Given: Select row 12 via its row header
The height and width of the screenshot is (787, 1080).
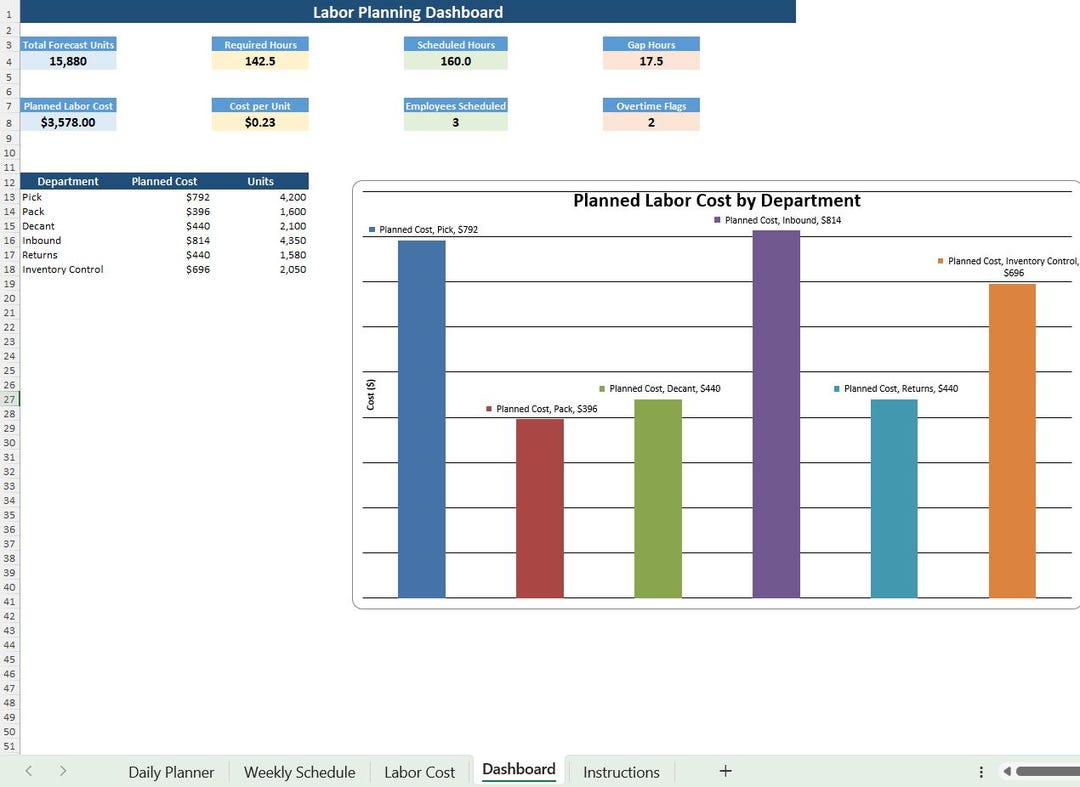Looking at the screenshot, I should click(x=10, y=182).
